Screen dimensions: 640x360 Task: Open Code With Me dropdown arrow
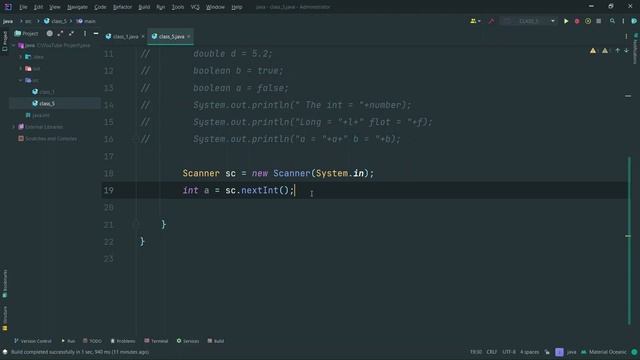pyautogui.click(x=479, y=21)
